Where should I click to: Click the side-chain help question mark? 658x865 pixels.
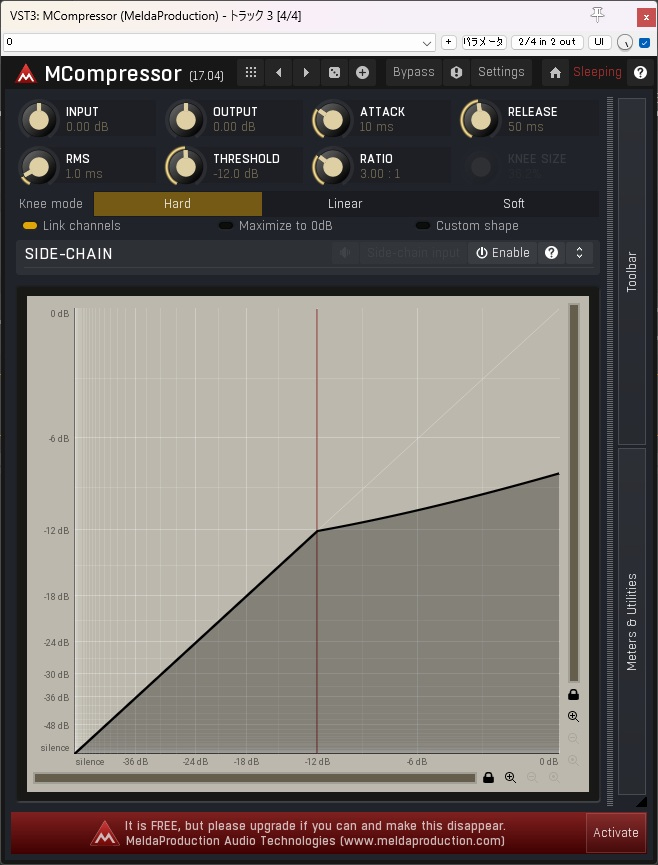551,254
